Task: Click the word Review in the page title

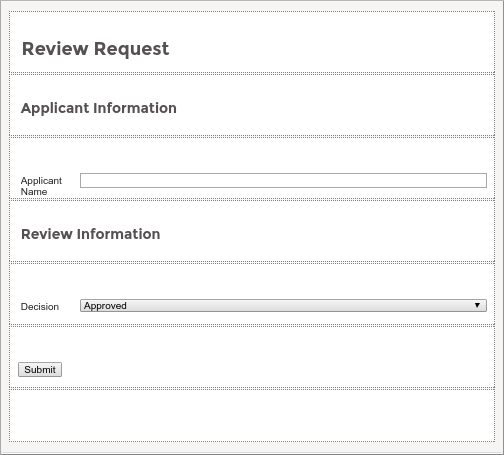Action: point(55,49)
